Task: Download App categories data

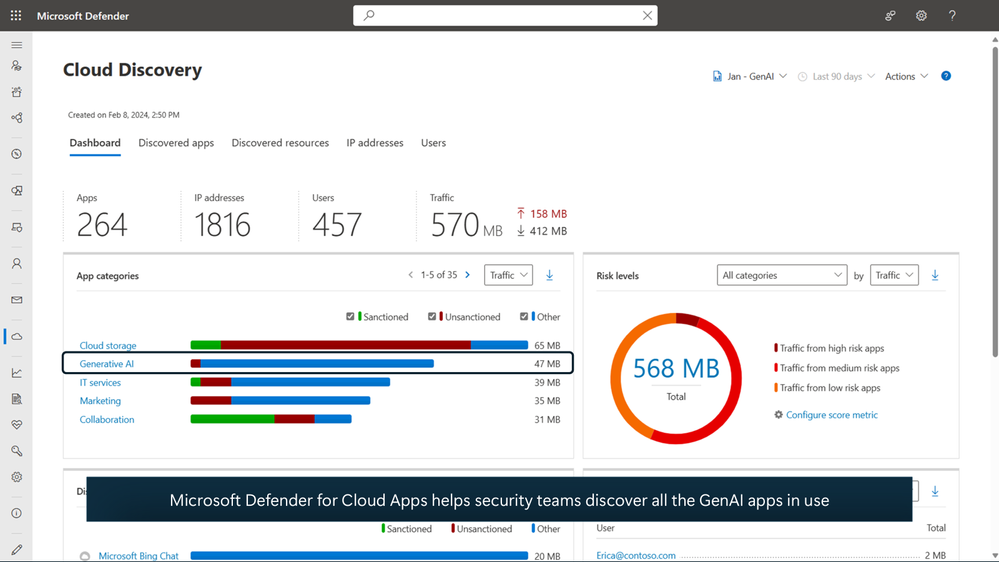Action: point(549,275)
